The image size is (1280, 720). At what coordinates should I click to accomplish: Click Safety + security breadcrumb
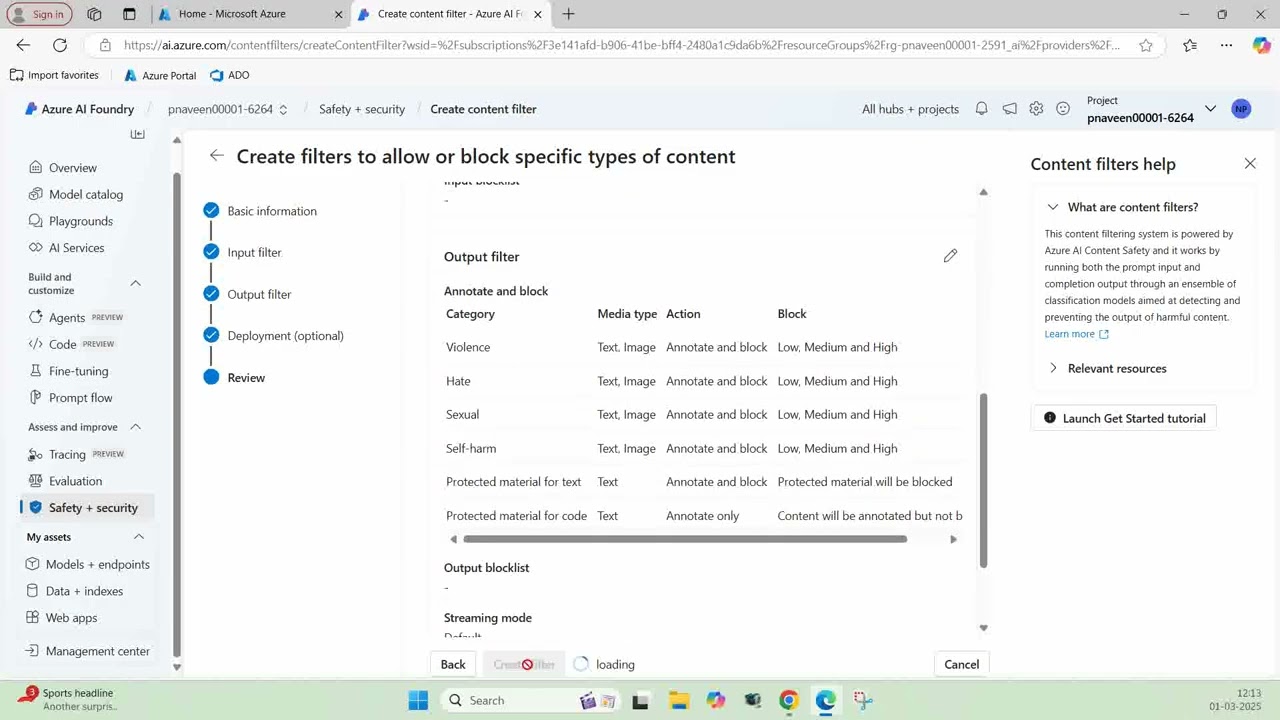[x=362, y=109]
